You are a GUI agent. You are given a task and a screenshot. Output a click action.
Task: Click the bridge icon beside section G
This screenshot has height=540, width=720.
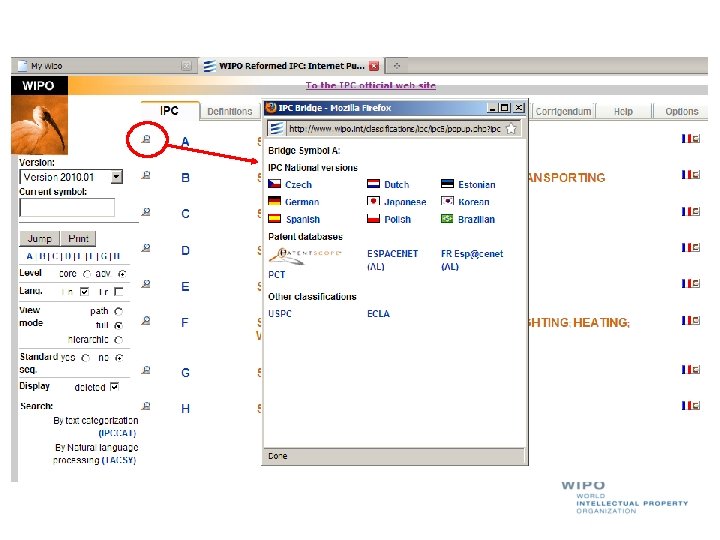[x=146, y=370]
